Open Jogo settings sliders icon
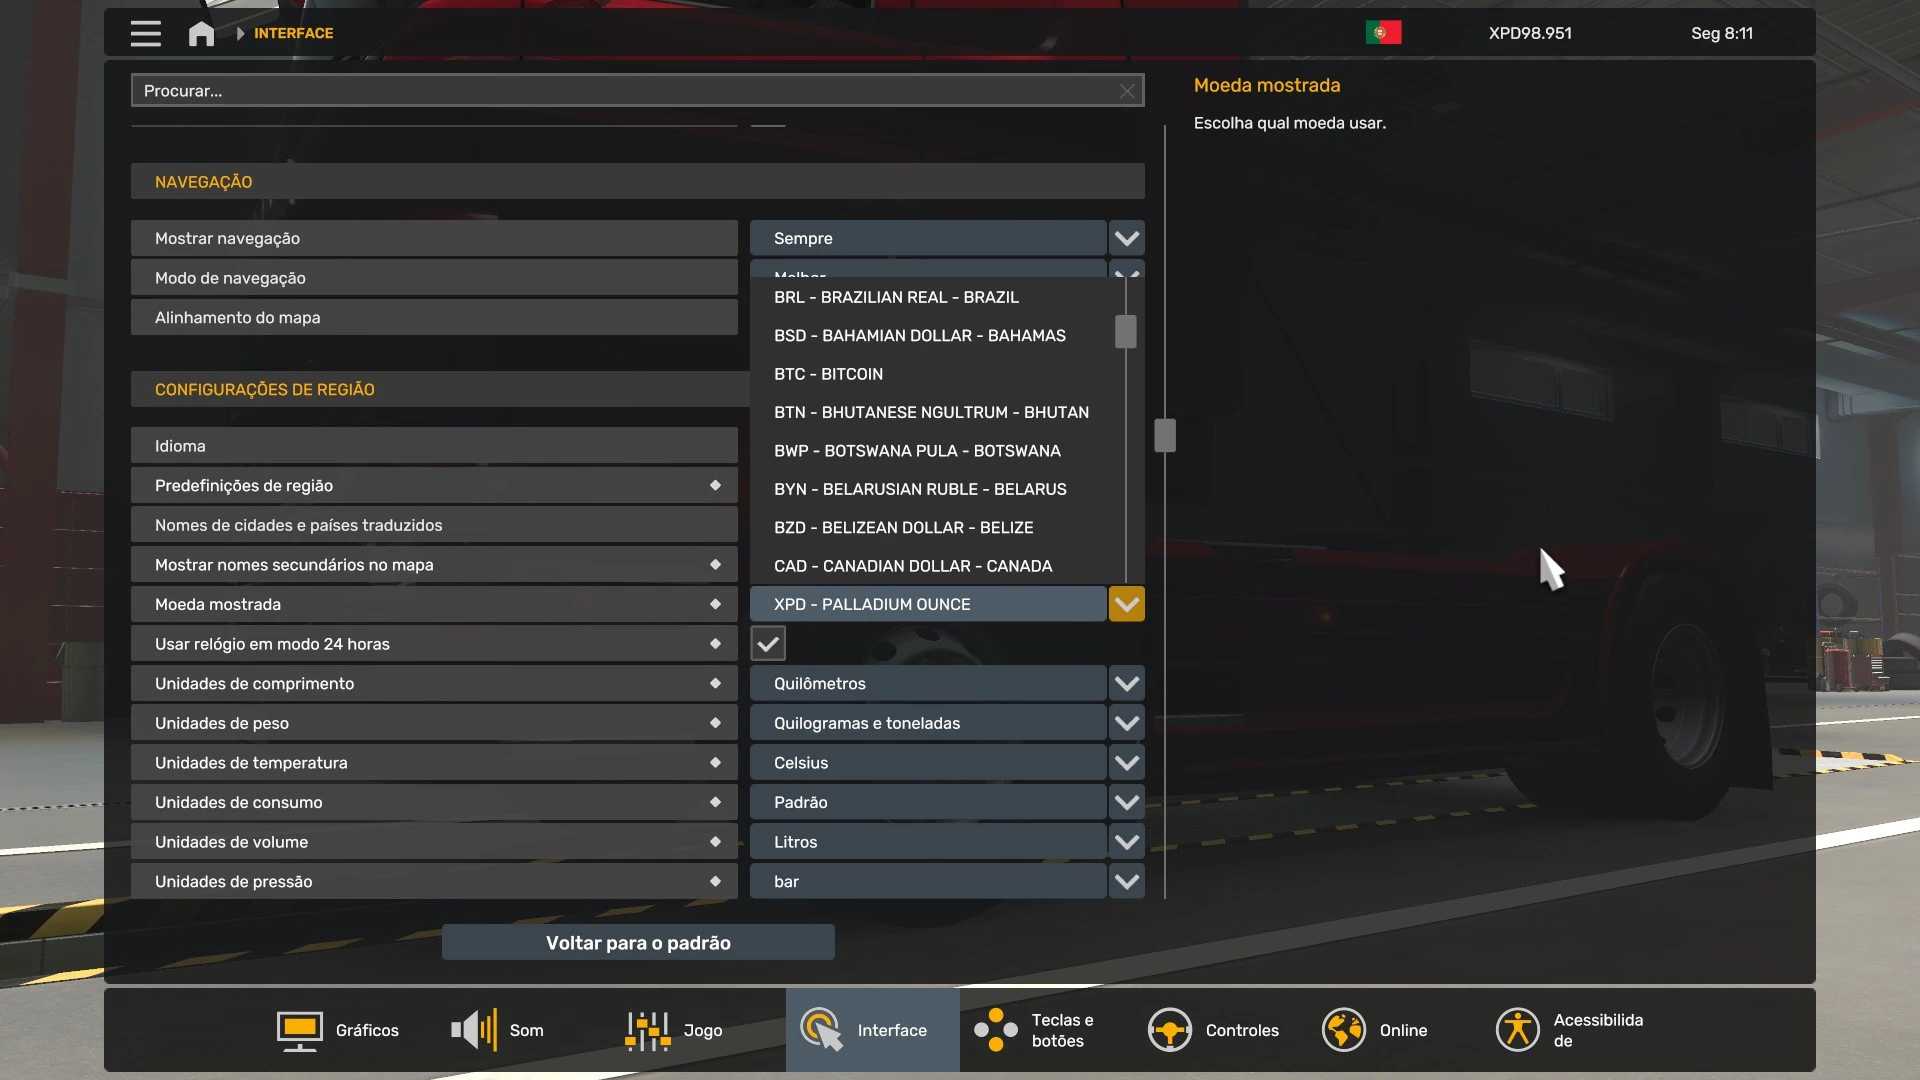 [x=648, y=1030]
